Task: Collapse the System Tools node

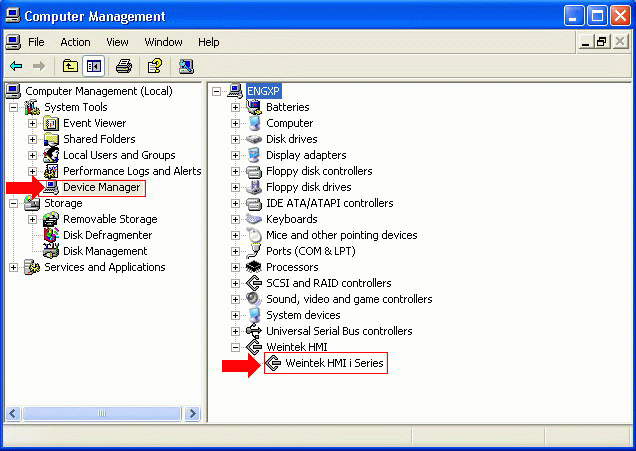Action: (13, 107)
